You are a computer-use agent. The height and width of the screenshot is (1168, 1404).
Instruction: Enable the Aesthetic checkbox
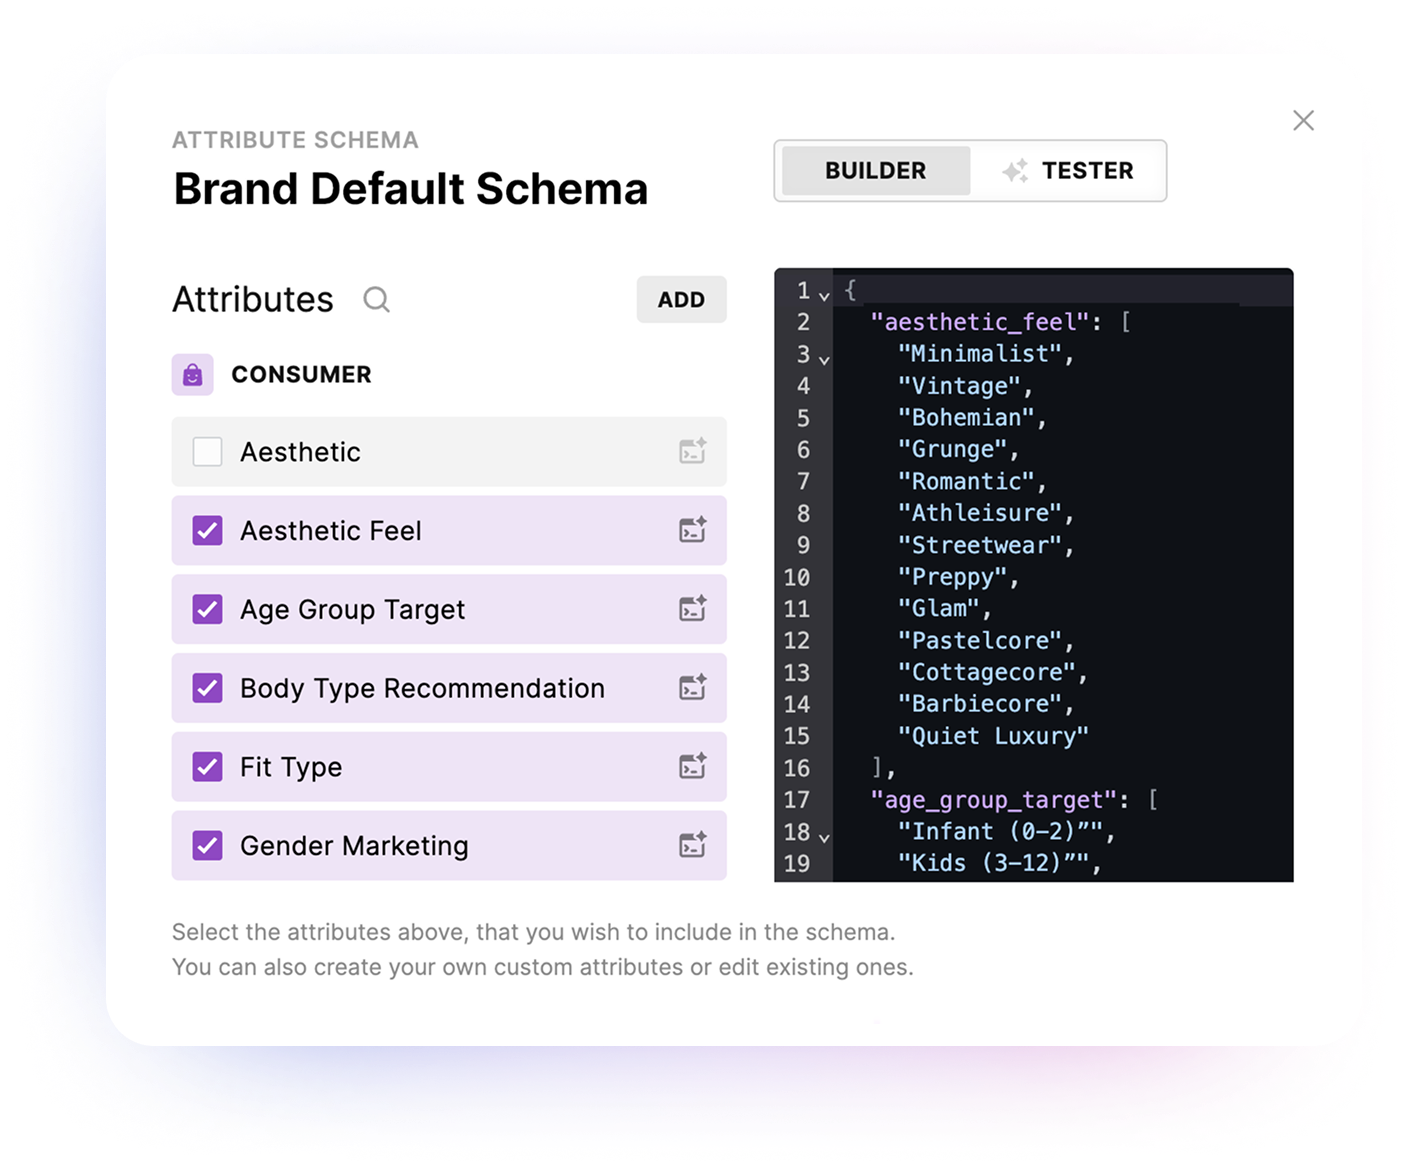(207, 452)
